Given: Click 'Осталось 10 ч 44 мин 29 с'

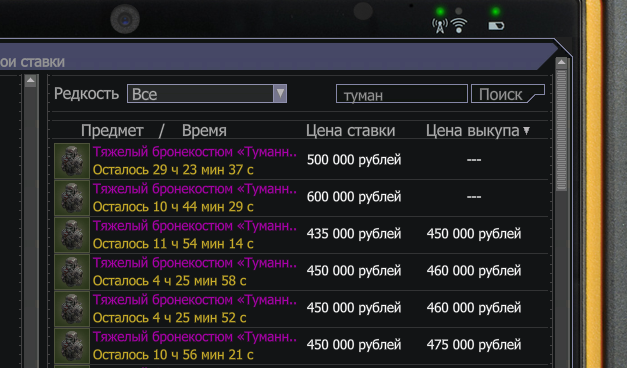Looking at the screenshot, I should point(173,207).
